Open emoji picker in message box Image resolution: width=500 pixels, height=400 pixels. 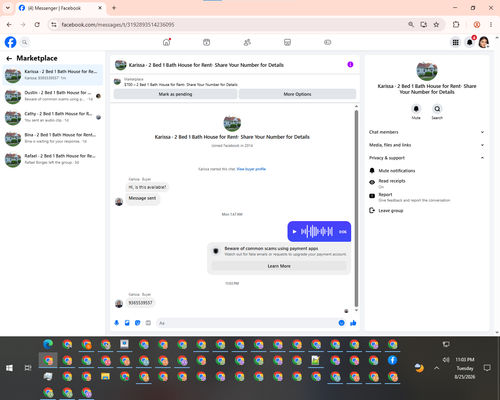click(x=341, y=323)
